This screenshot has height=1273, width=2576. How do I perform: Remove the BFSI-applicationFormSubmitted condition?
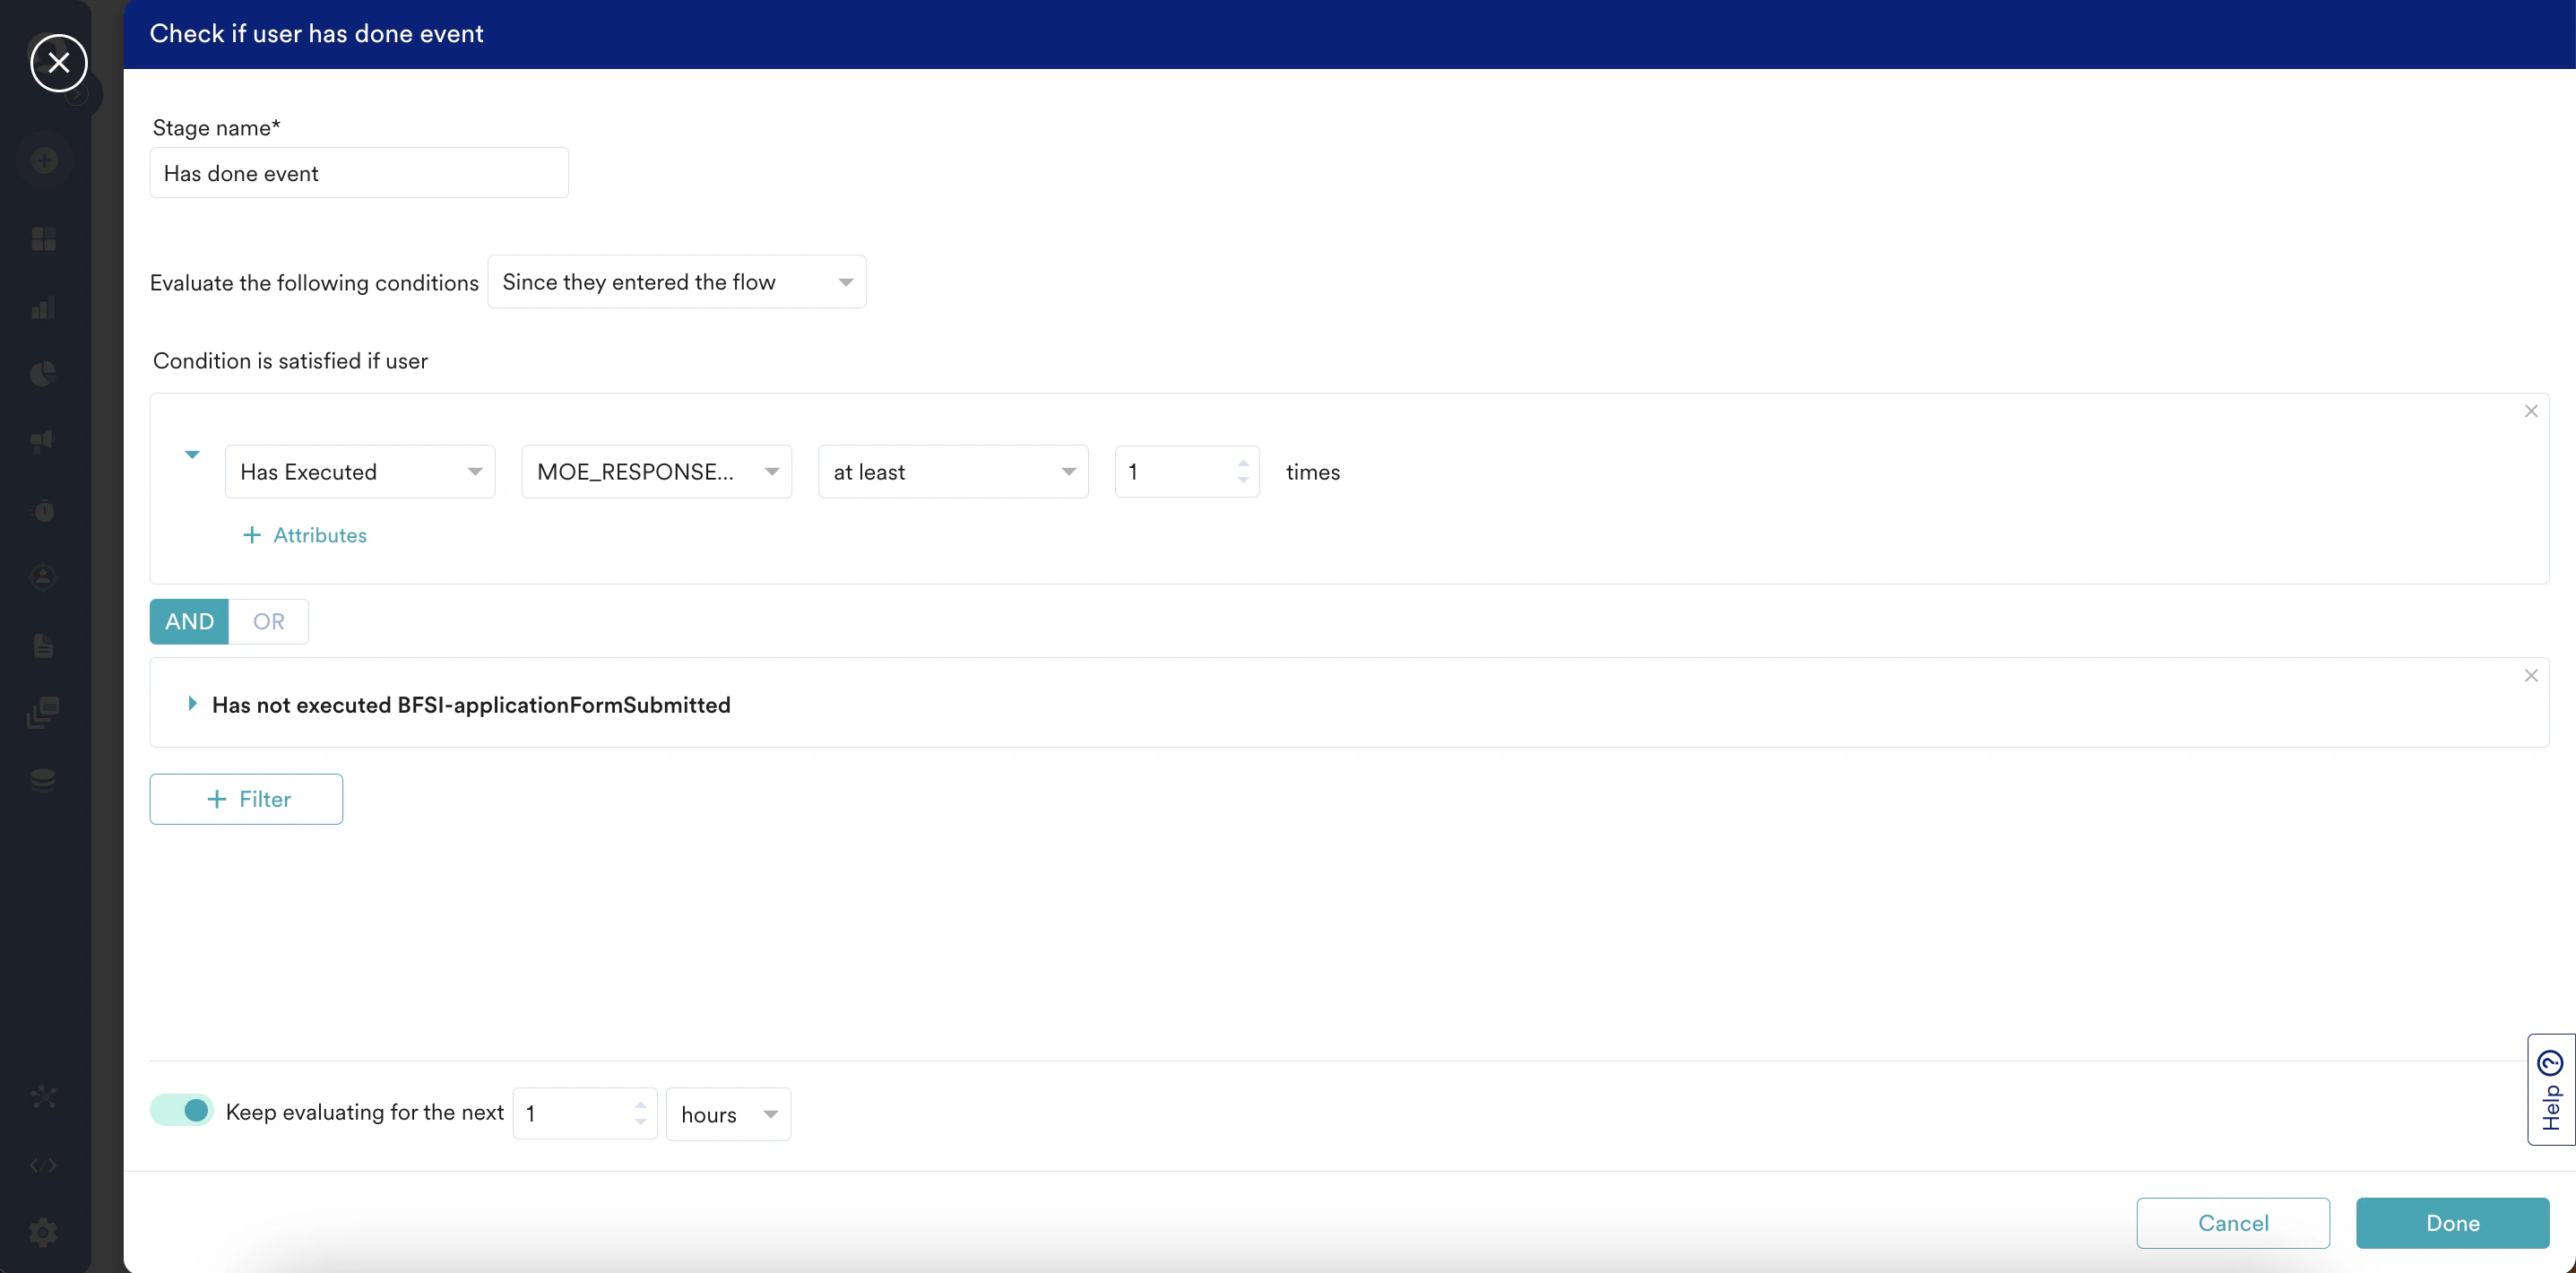tap(2530, 676)
